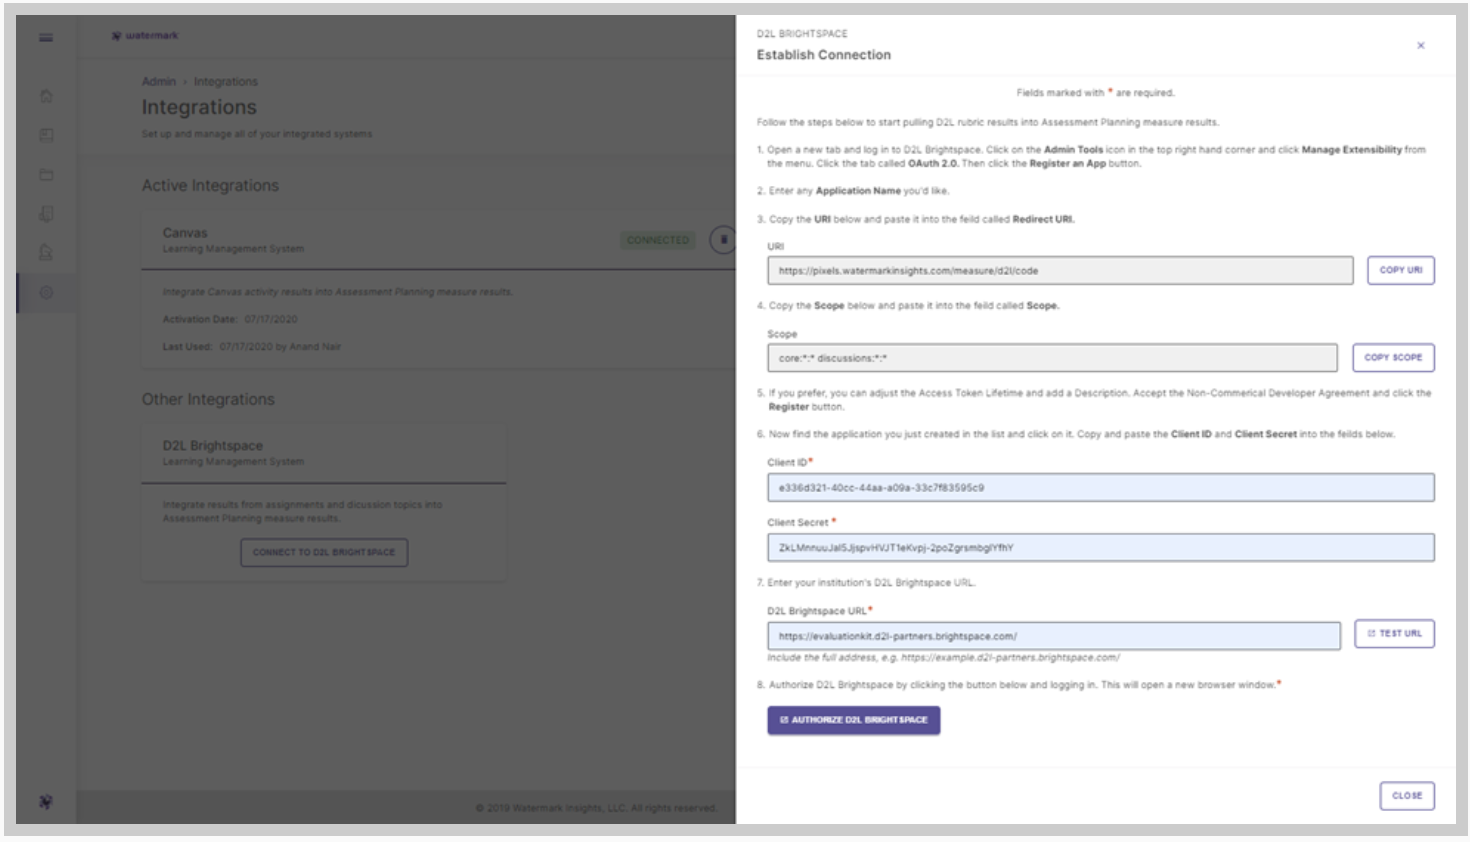This screenshot has width=1470, height=842.
Task: Click the Copy URI button
Action: pos(1400,270)
